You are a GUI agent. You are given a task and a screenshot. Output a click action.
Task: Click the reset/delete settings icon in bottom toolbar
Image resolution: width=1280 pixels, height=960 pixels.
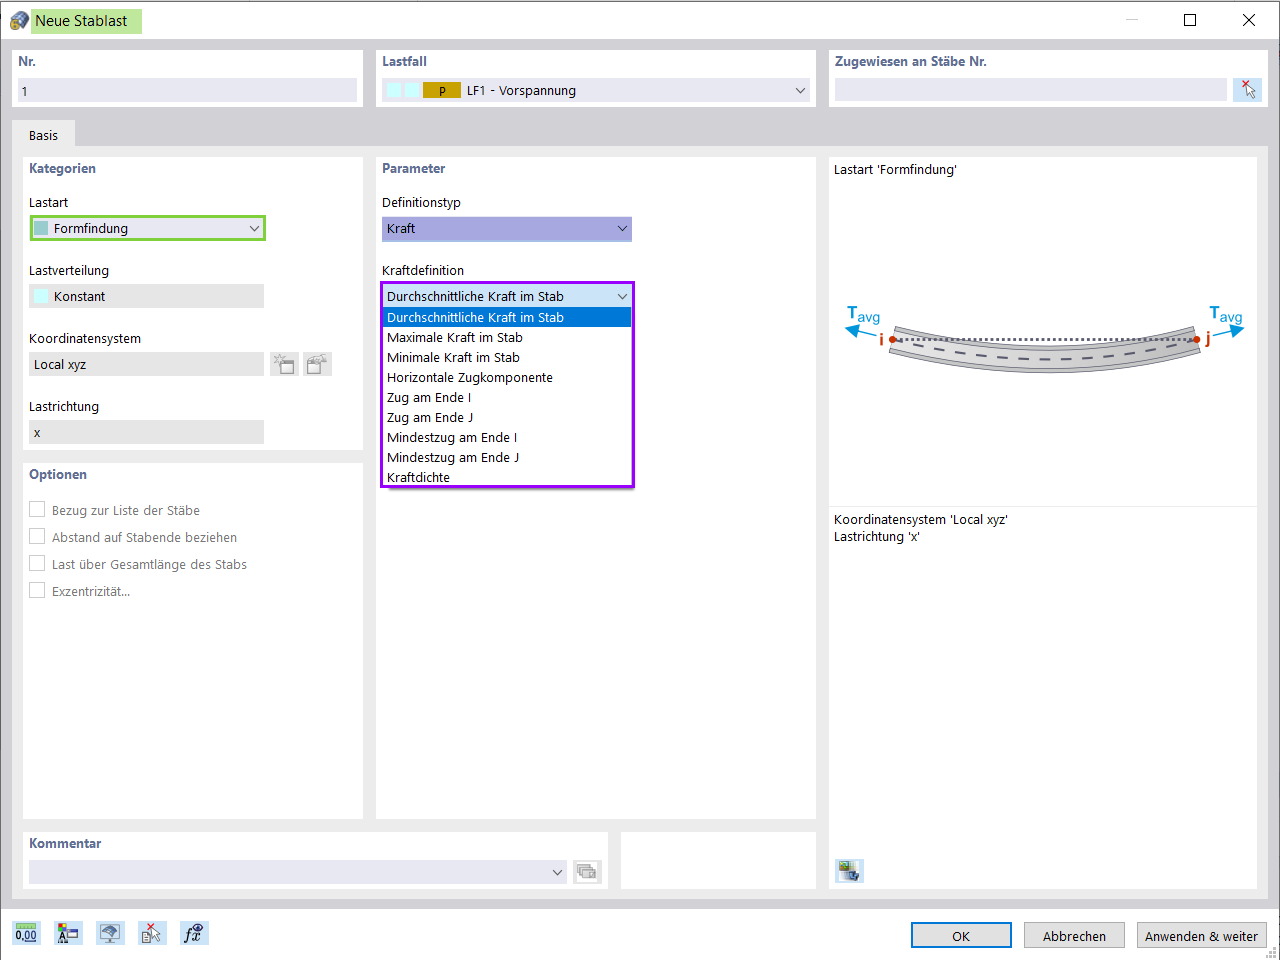[152, 933]
